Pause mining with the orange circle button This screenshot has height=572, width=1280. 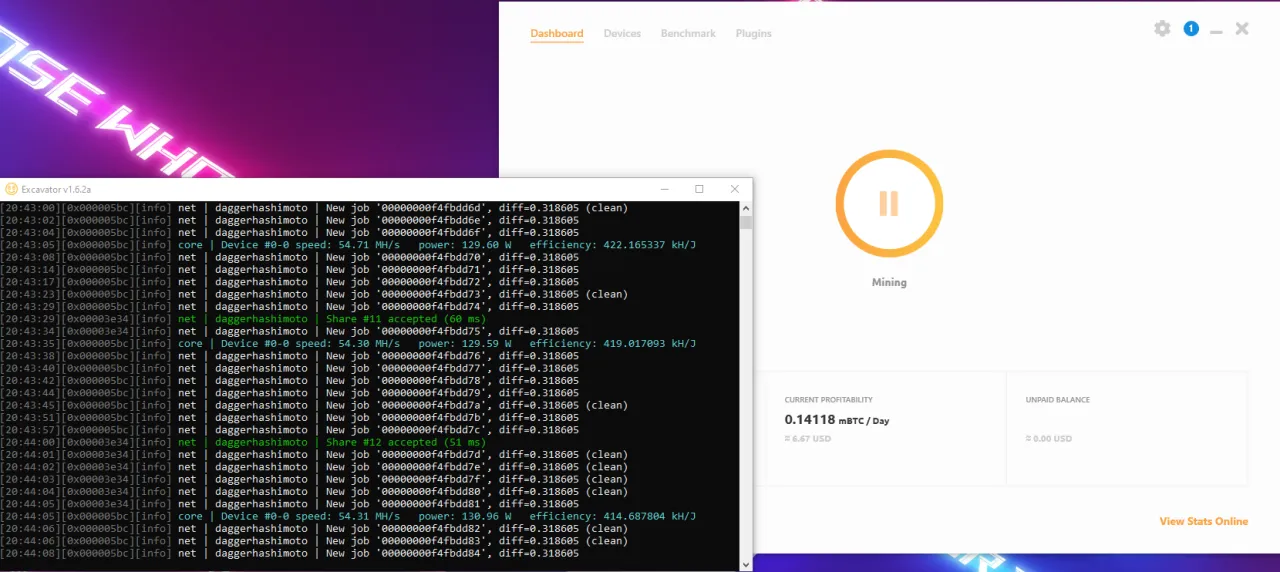tap(888, 203)
